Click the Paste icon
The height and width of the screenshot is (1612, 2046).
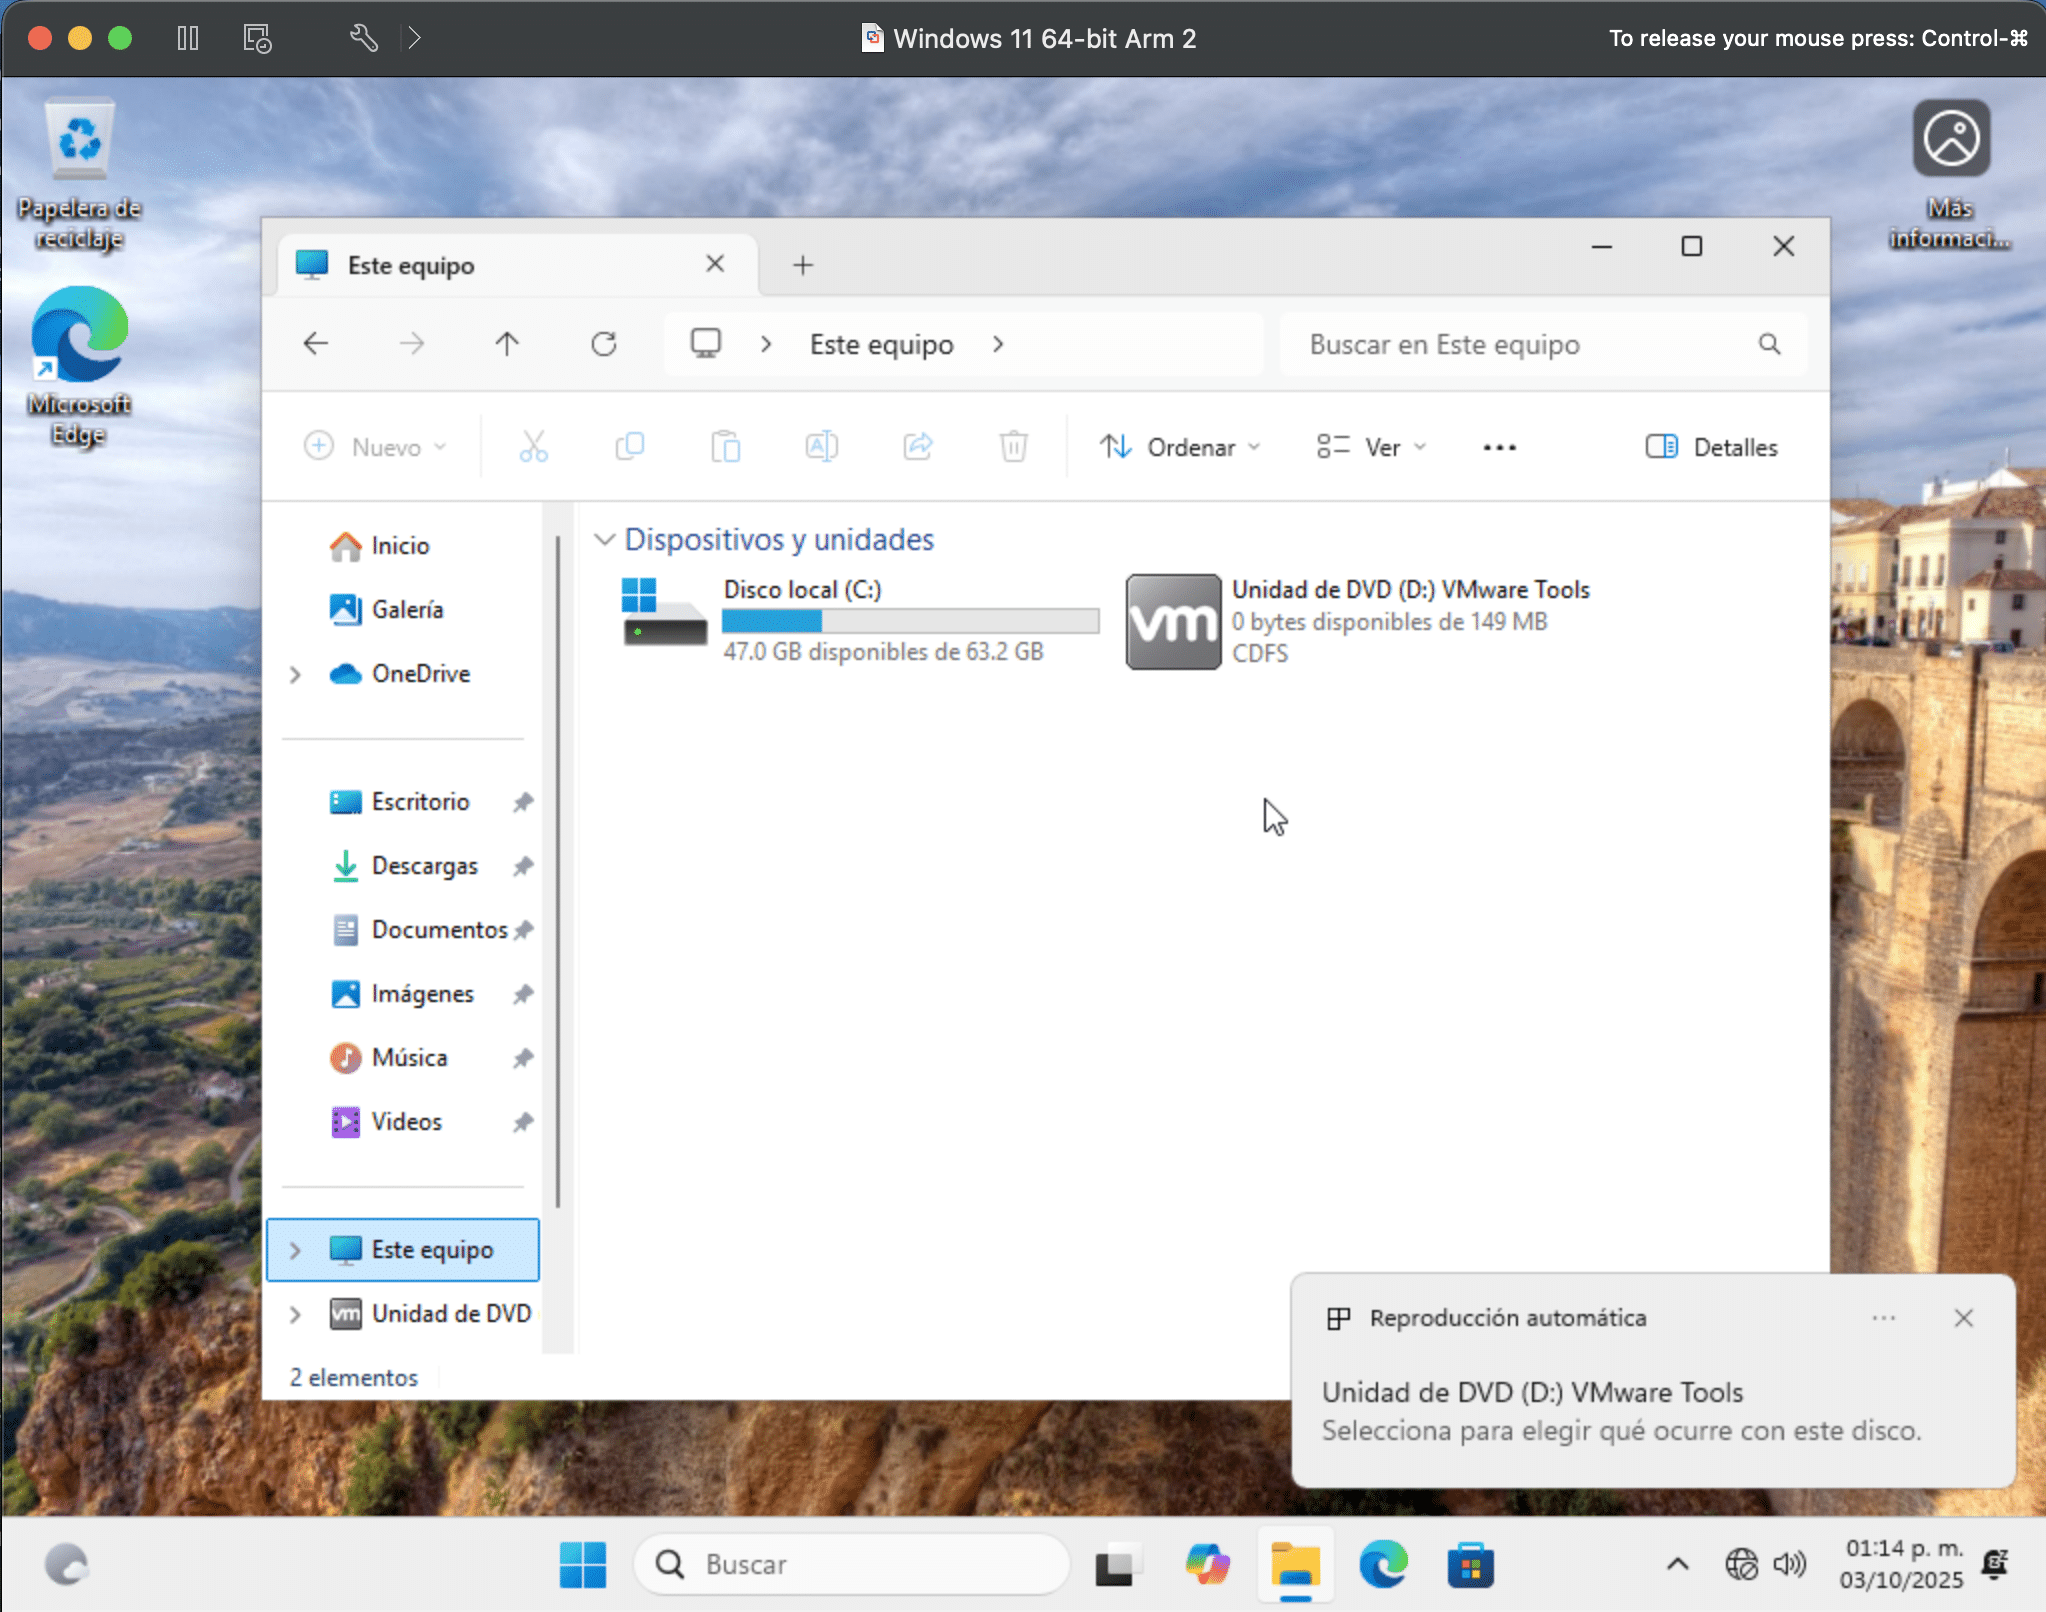pos(725,446)
